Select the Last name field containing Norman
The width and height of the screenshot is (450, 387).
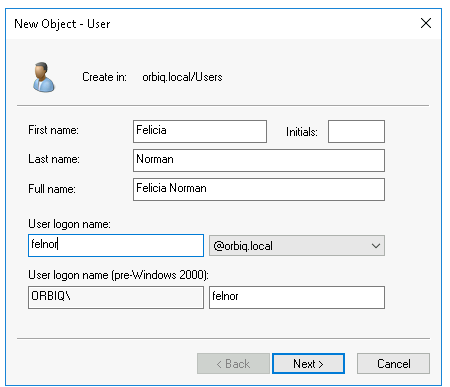coord(259,160)
